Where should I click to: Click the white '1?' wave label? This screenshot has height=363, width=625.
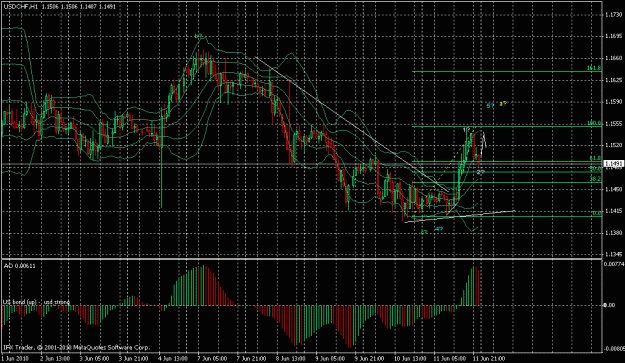coord(466,130)
